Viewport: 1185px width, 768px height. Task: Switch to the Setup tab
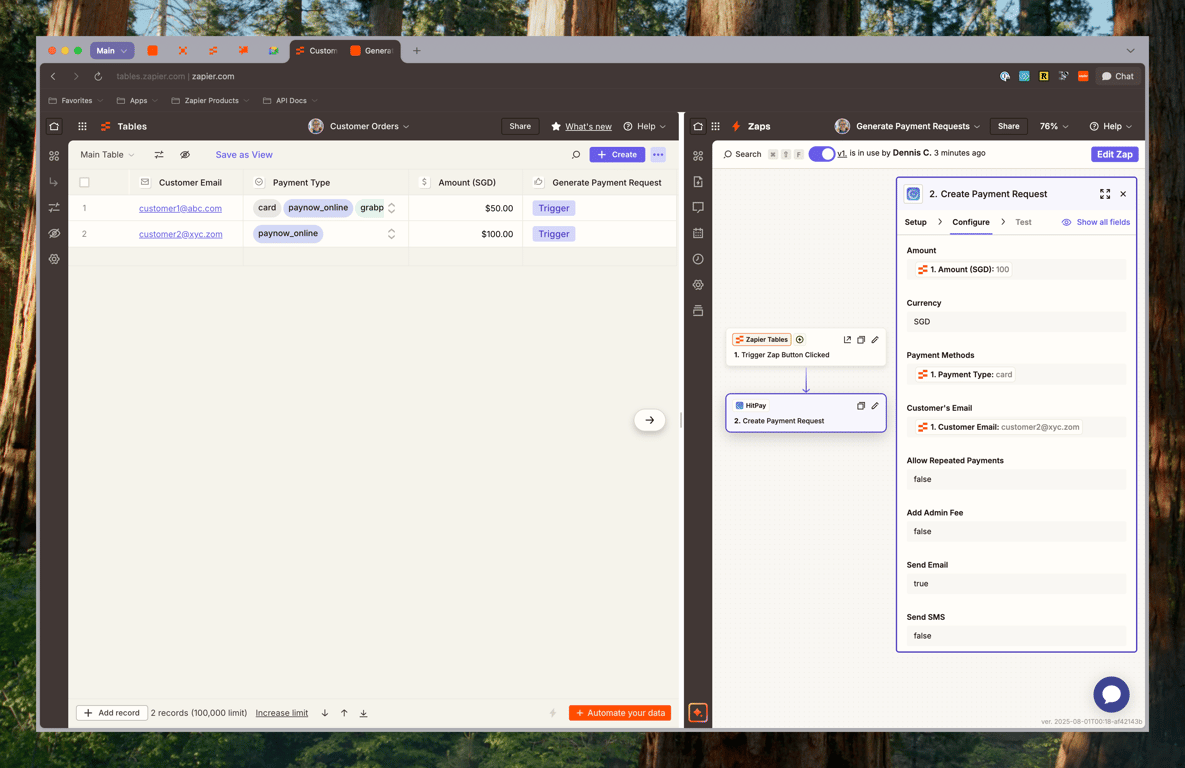[915, 222]
